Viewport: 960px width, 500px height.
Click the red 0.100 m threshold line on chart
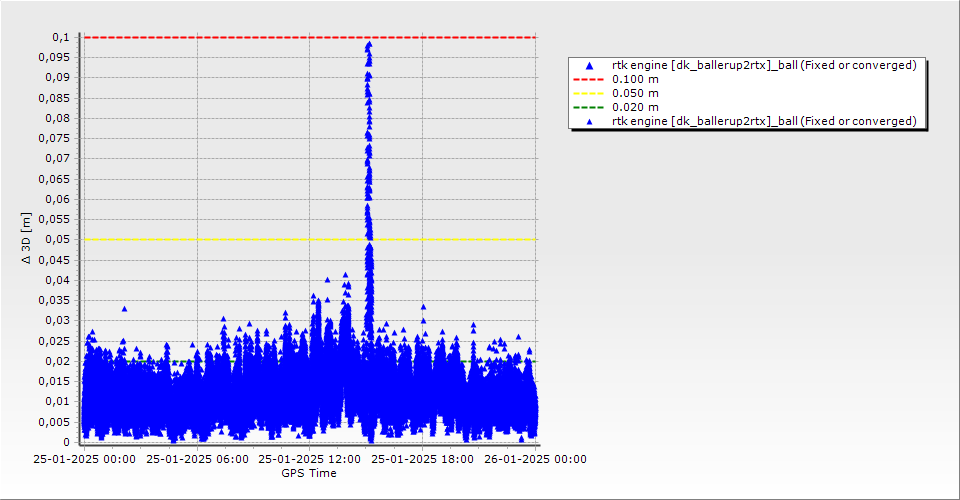pos(310,37)
